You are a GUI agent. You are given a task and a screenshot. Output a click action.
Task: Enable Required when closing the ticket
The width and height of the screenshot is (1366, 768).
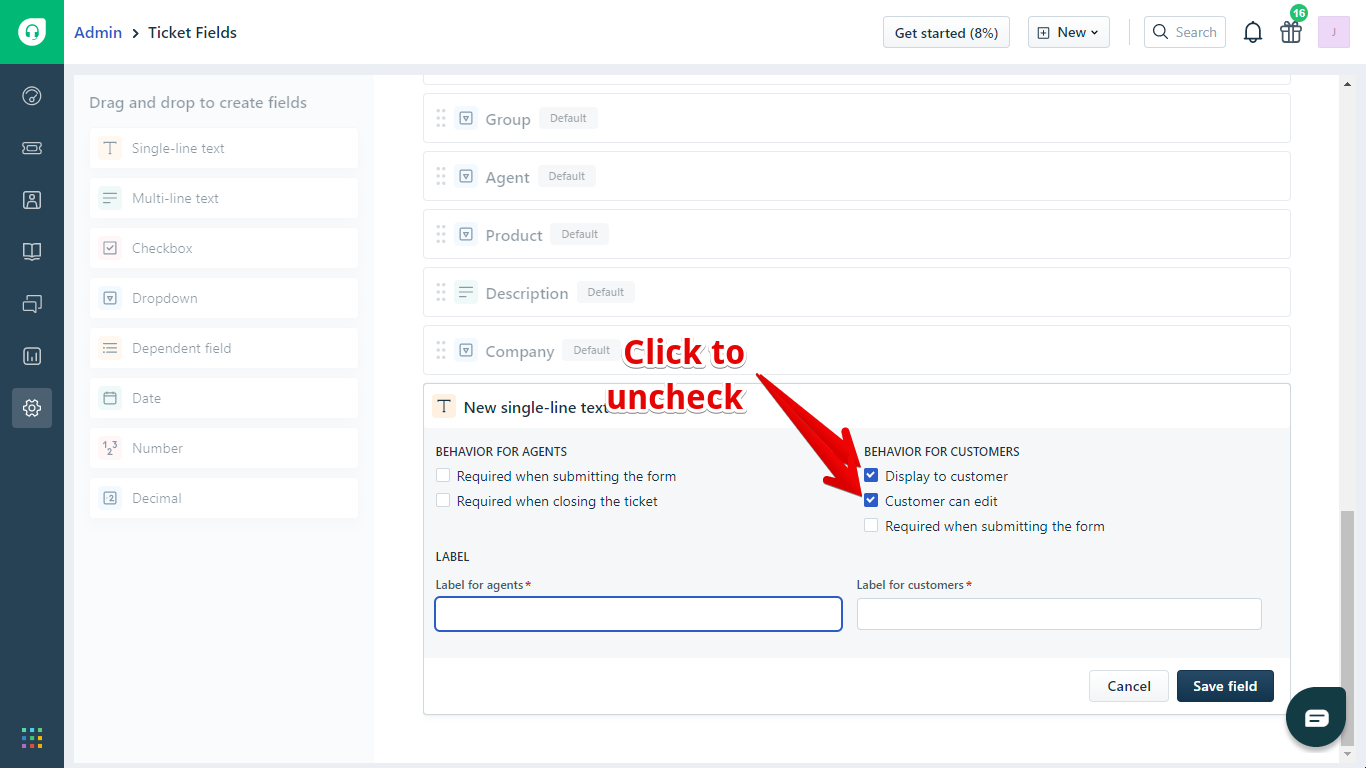click(x=443, y=501)
